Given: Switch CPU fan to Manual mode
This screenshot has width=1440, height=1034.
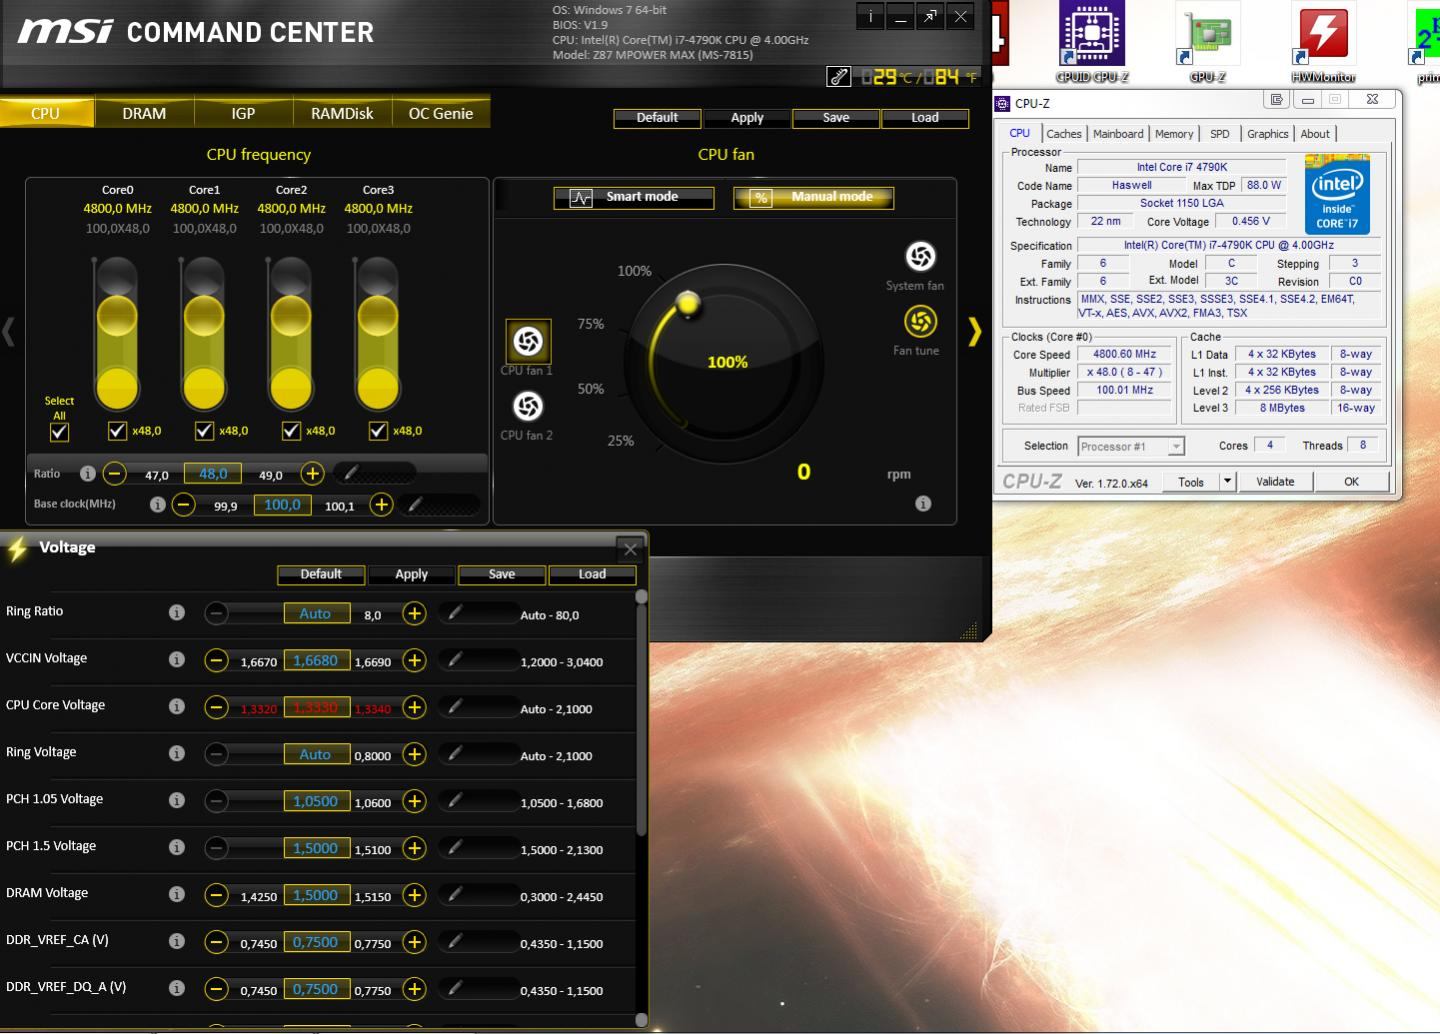Looking at the screenshot, I should (813, 197).
